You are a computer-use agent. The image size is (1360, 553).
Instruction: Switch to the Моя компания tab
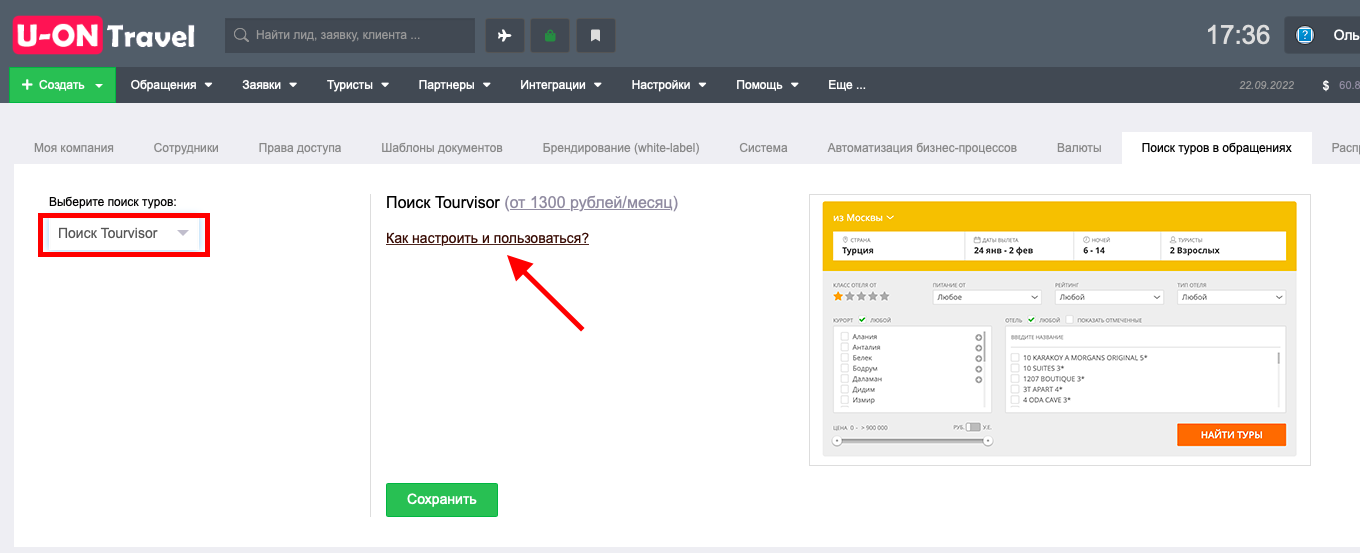pyautogui.click(x=74, y=148)
